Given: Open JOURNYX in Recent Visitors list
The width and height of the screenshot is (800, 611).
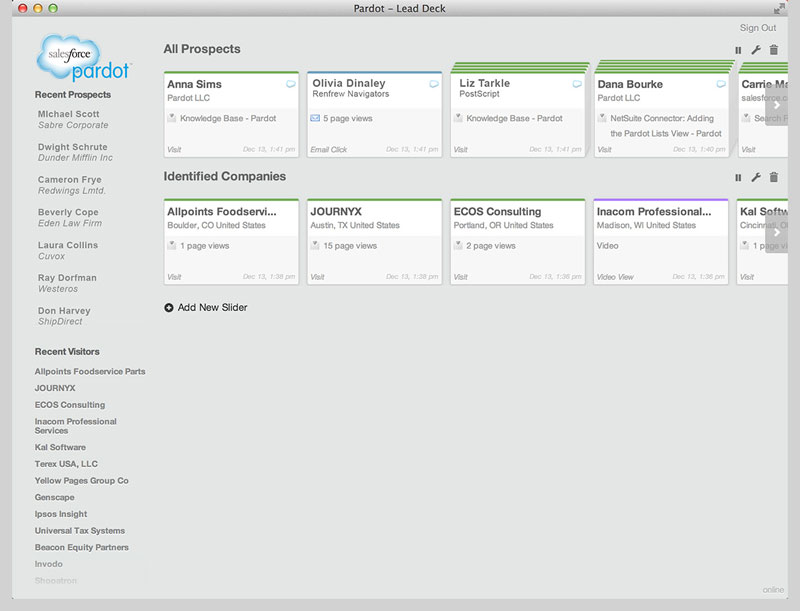Looking at the screenshot, I should coord(55,388).
